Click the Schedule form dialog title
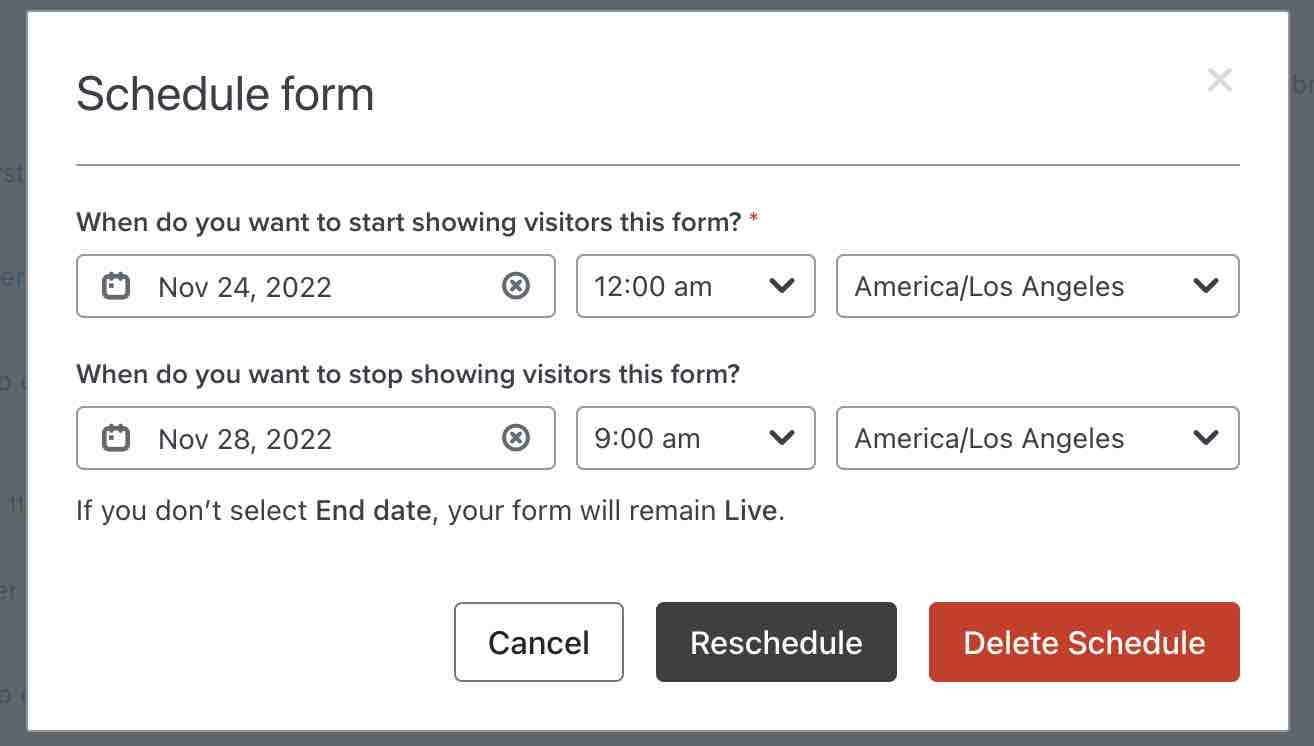The height and width of the screenshot is (746, 1314). [x=225, y=93]
